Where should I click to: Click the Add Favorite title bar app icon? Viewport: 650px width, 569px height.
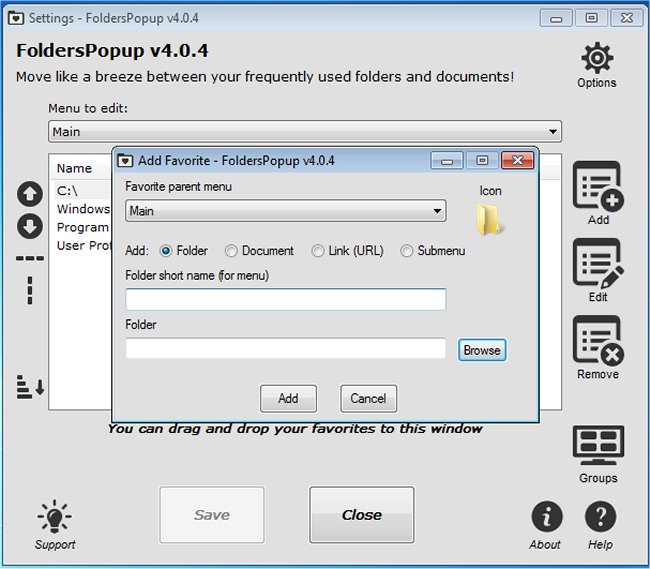coord(125,160)
